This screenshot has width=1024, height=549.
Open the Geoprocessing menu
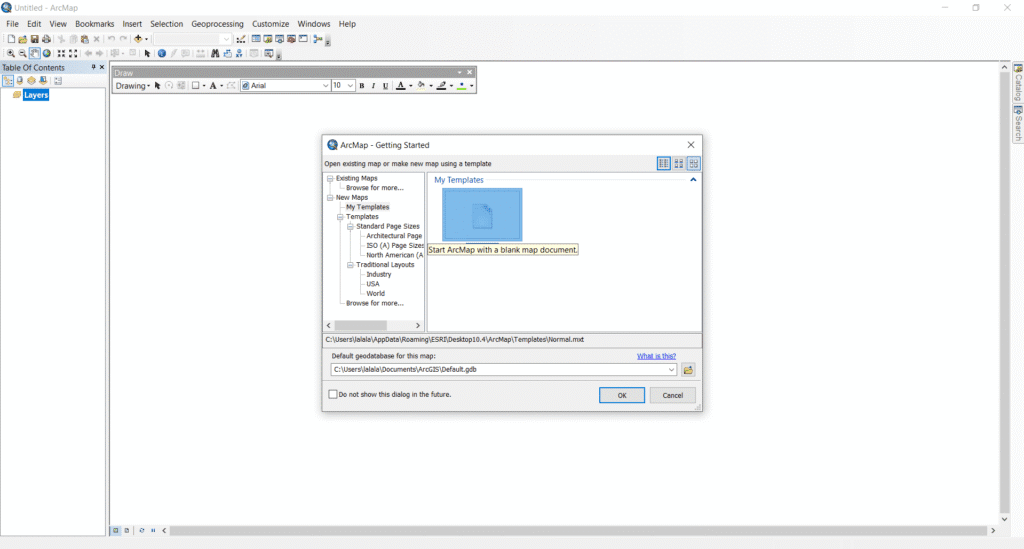pos(217,24)
